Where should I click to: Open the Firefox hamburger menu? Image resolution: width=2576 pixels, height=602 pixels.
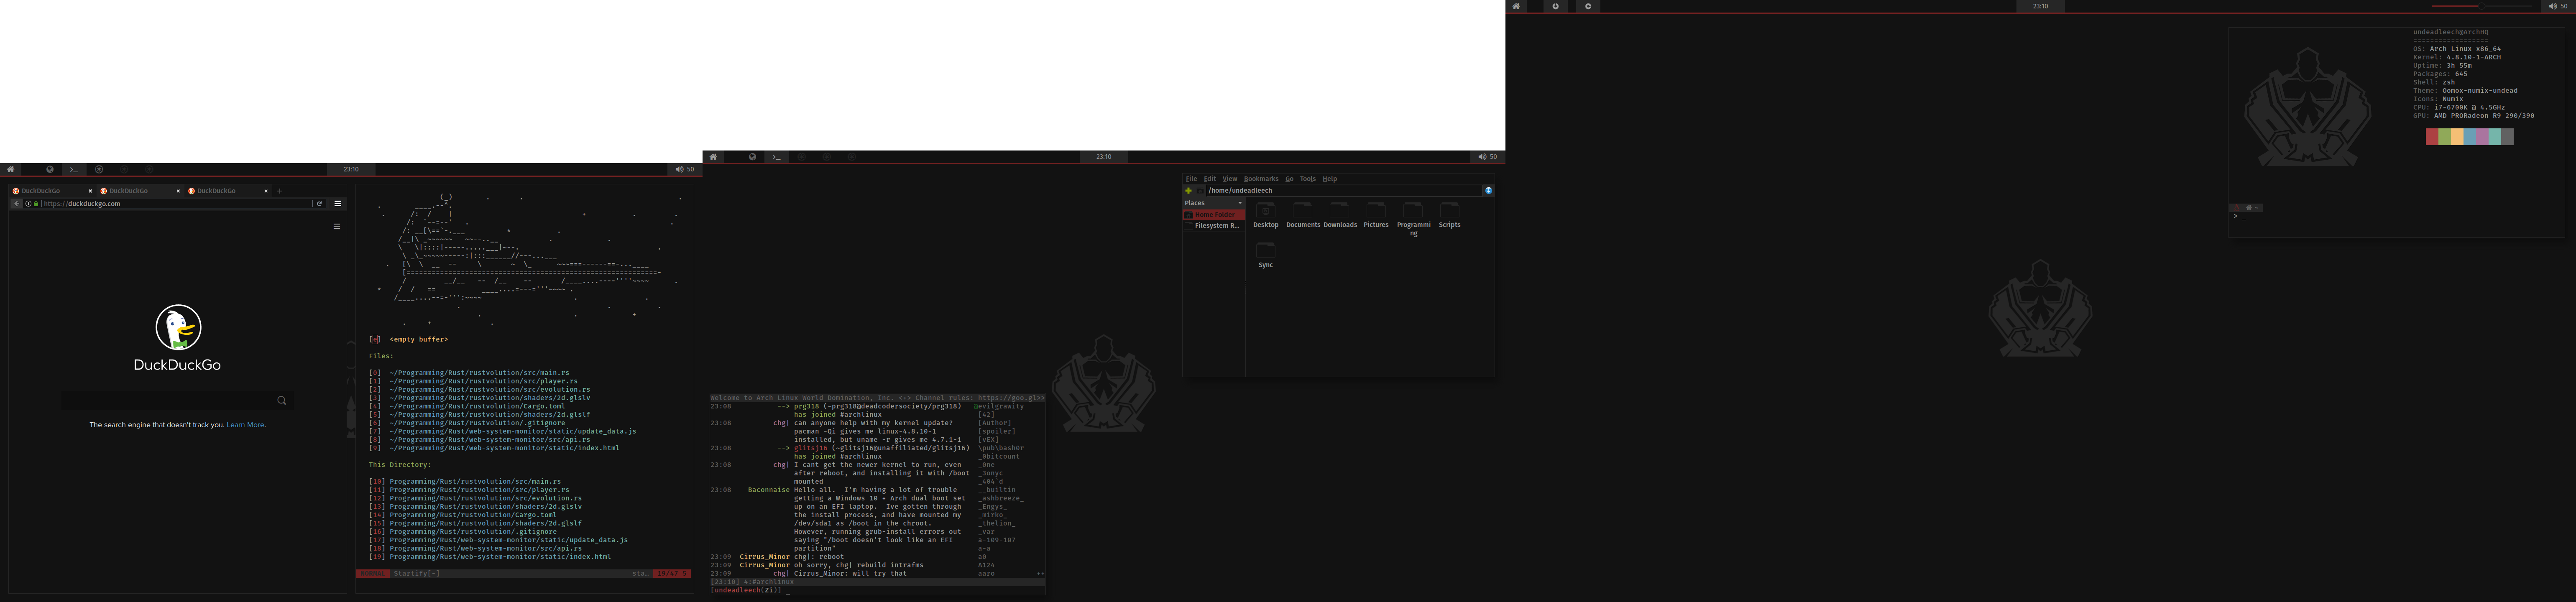coord(338,204)
